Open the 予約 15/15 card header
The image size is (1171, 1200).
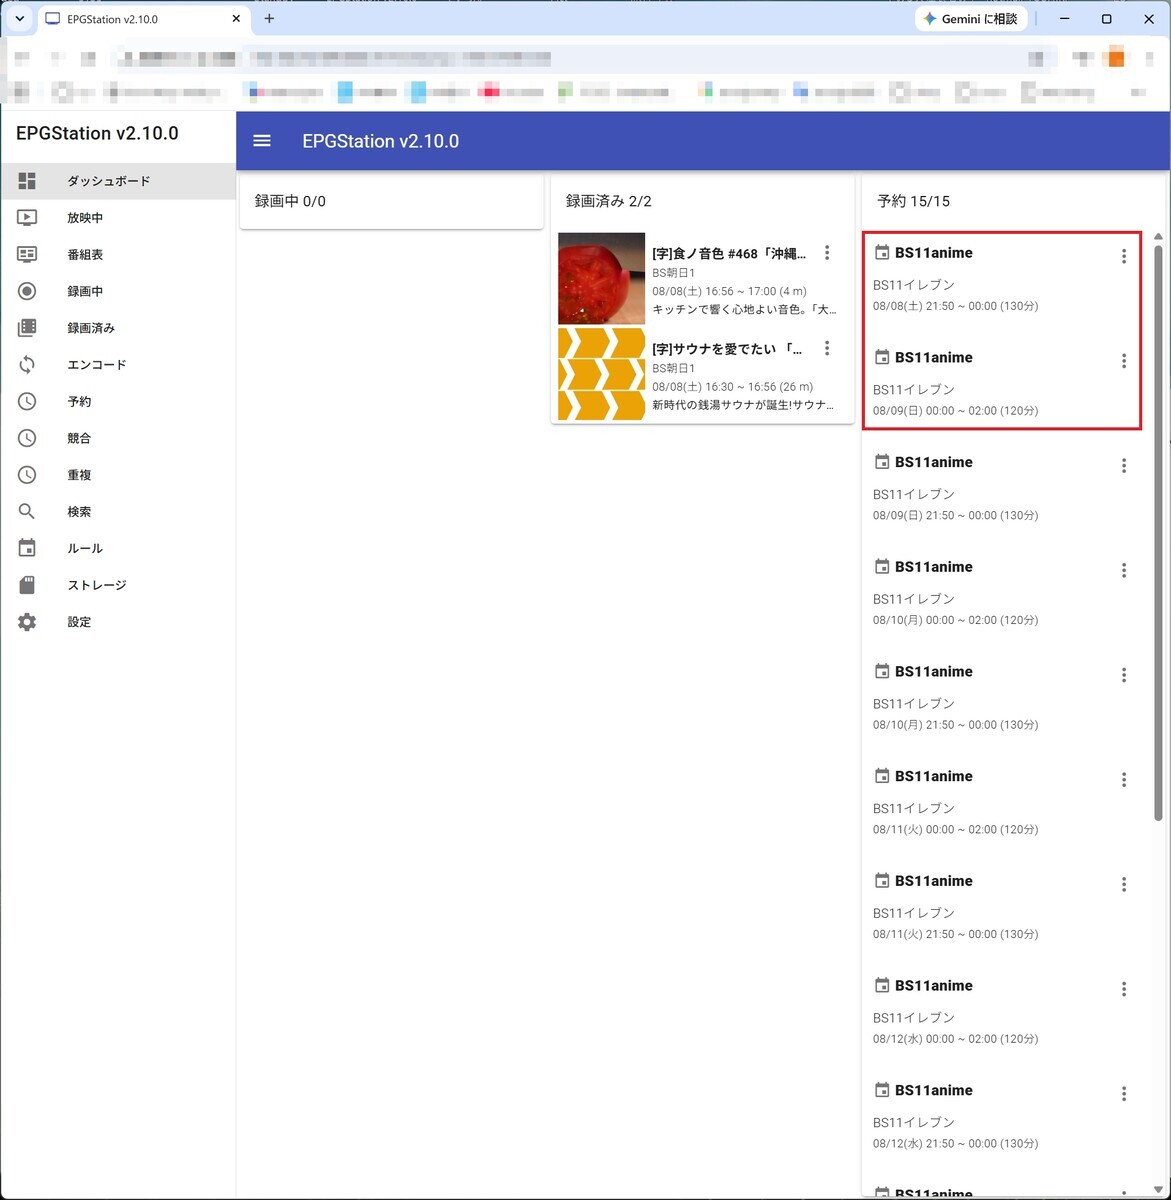[x=1013, y=201]
